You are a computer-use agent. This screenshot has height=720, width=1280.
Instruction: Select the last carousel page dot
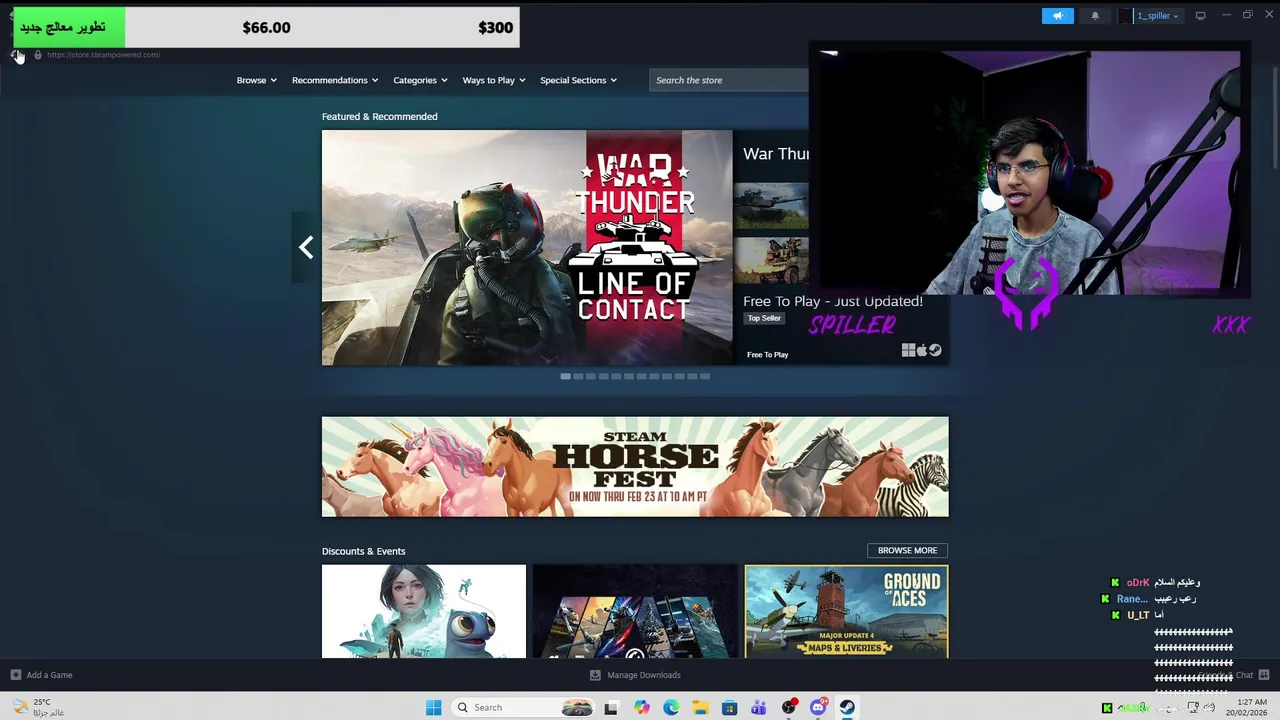705,376
